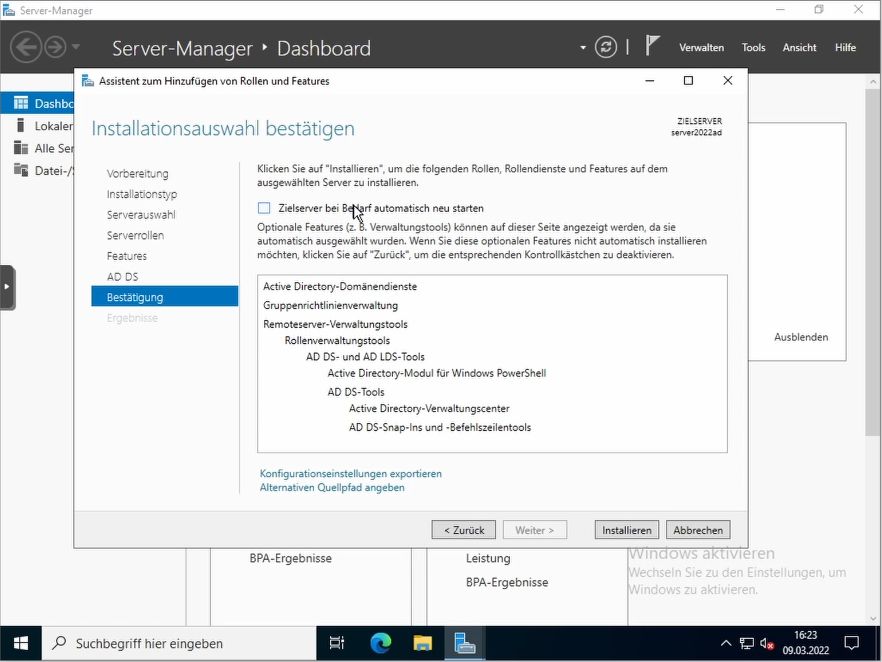
Task: Click the Server-Manager back navigation arrow
Action: tap(26, 47)
